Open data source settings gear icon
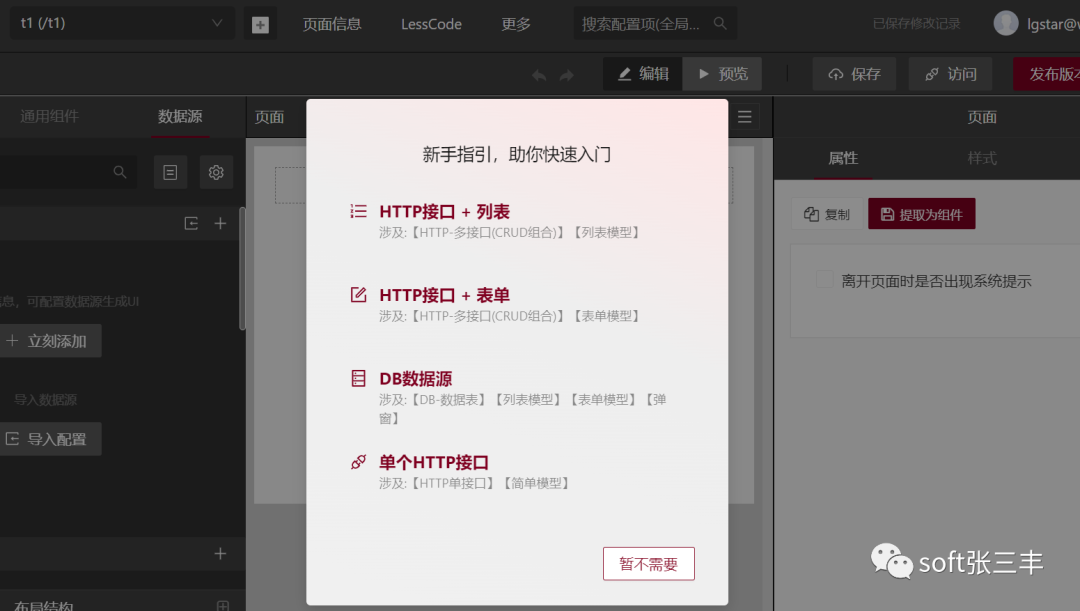The image size is (1080, 611). 216,172
